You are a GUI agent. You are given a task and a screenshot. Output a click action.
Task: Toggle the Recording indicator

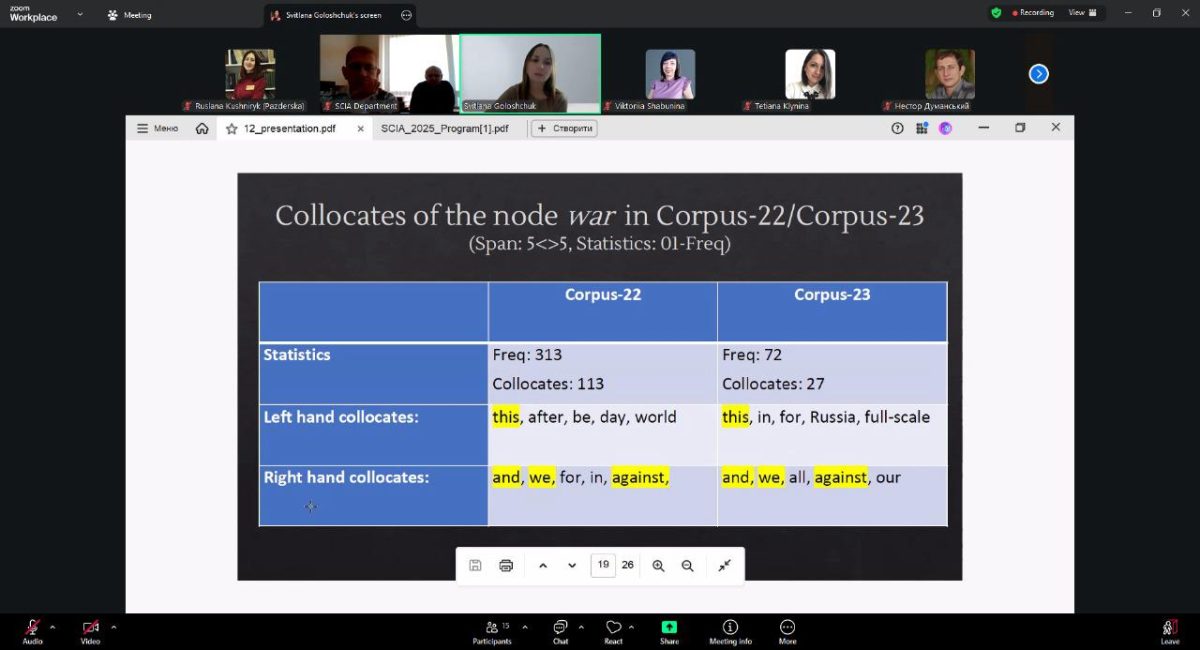(x=1033, y=13)
